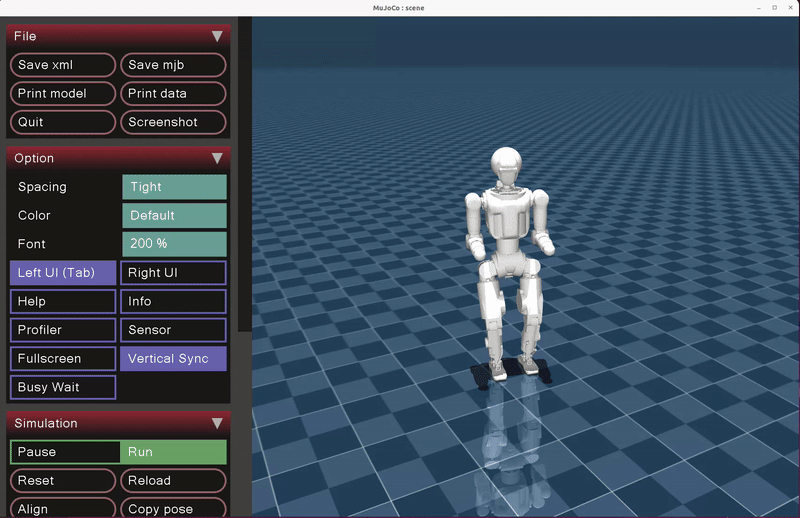The width and height of the screenshot is (800, 518).
Task: Collapse the File section triangle
Action: tap(217, 36)
